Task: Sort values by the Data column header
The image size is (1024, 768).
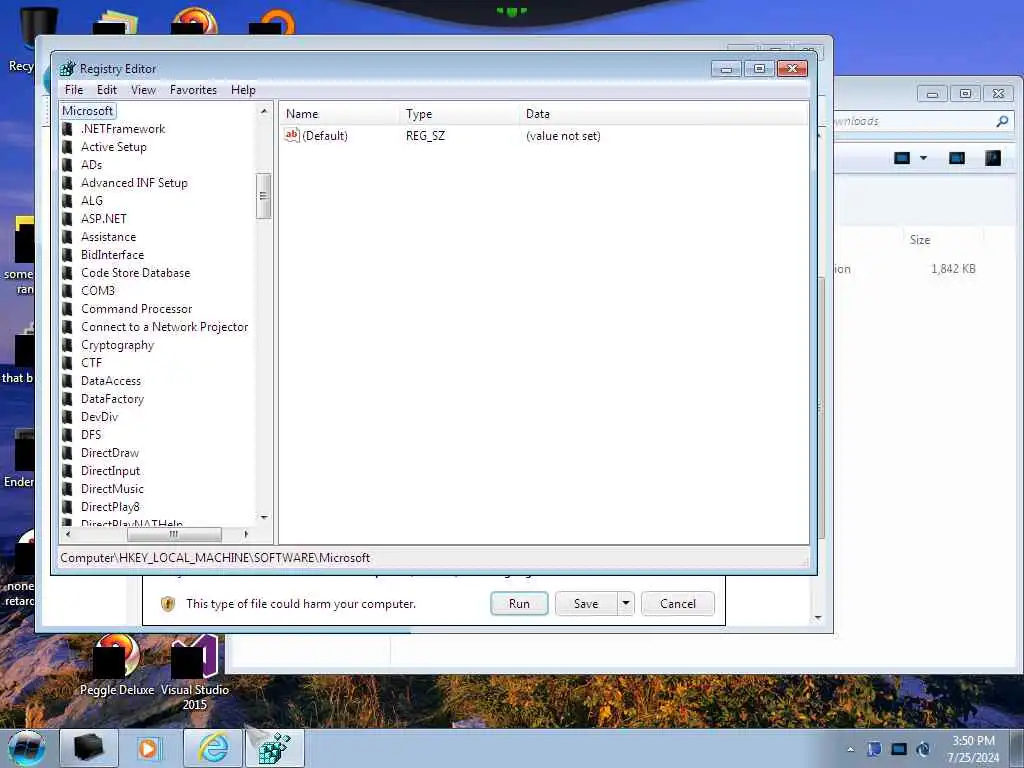Action: click(663, 114)
